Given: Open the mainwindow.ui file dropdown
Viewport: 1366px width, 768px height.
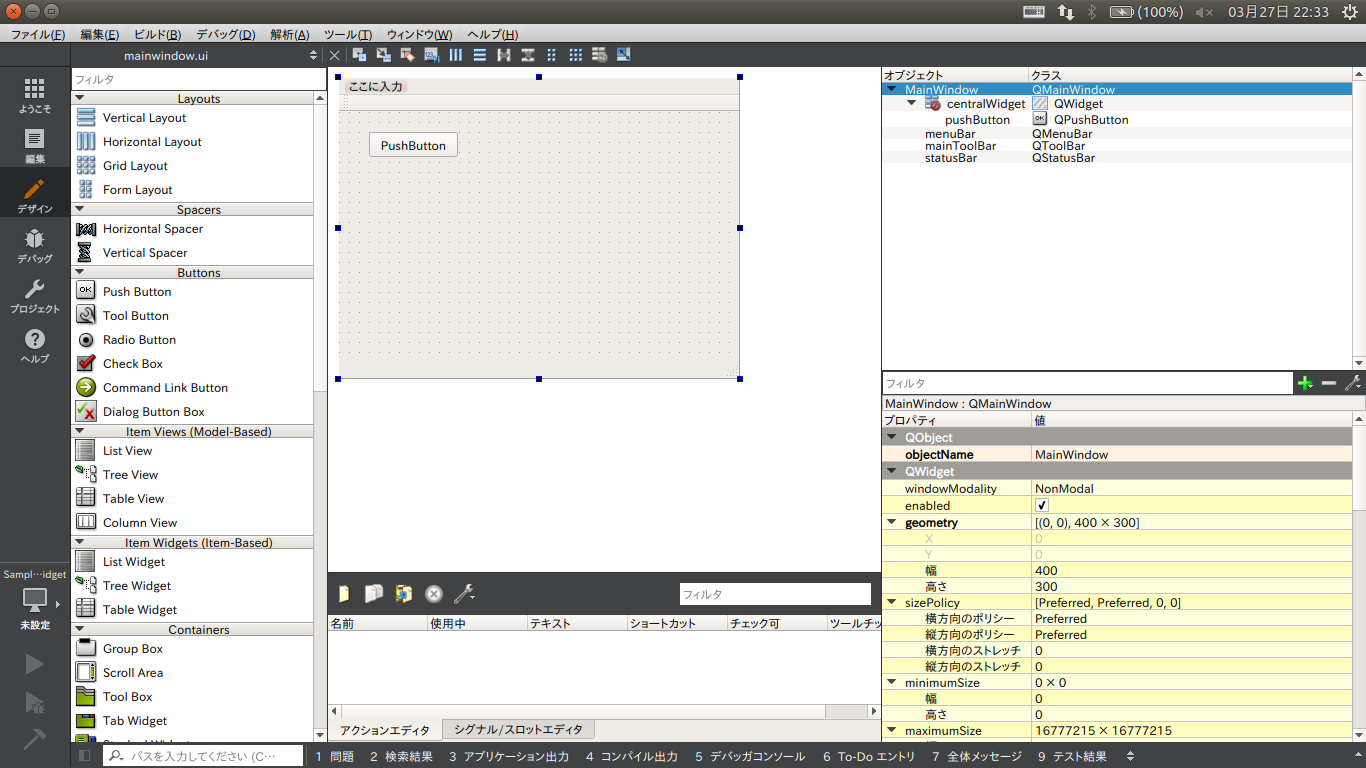Looking at the screenshot, I should 313,56.
